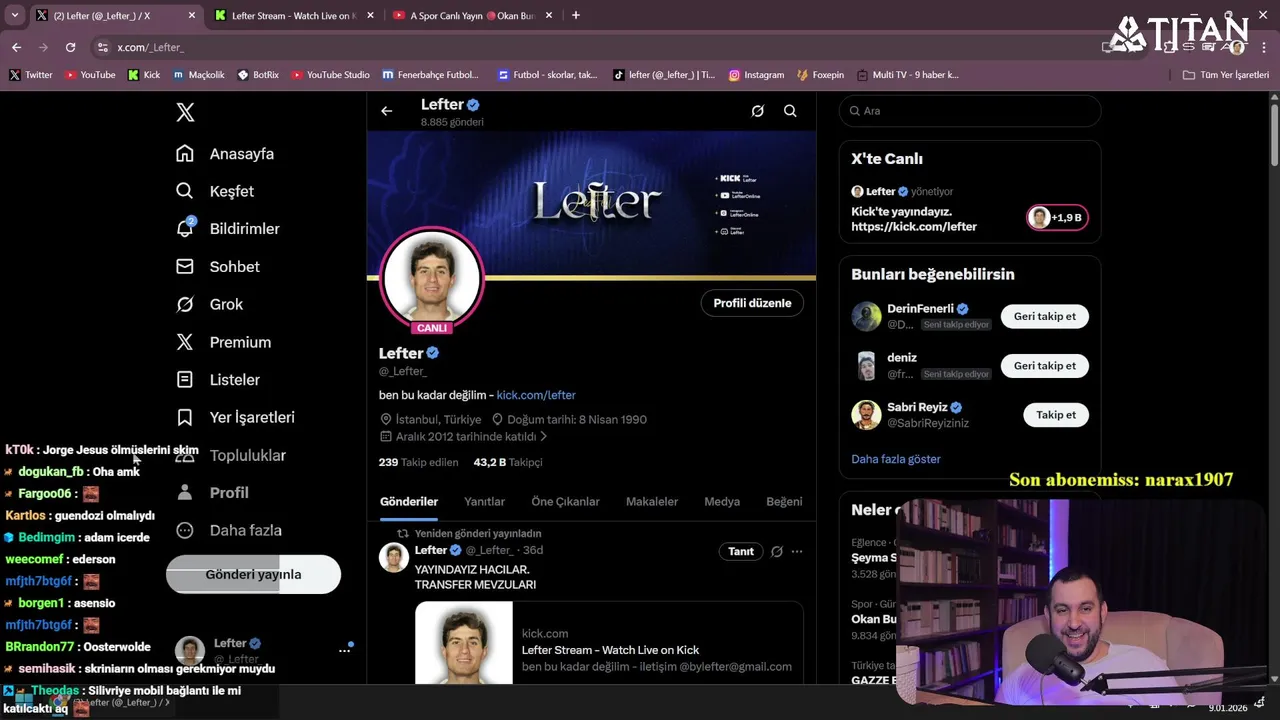Open the Foxepin bookmark

pos(821,75)
